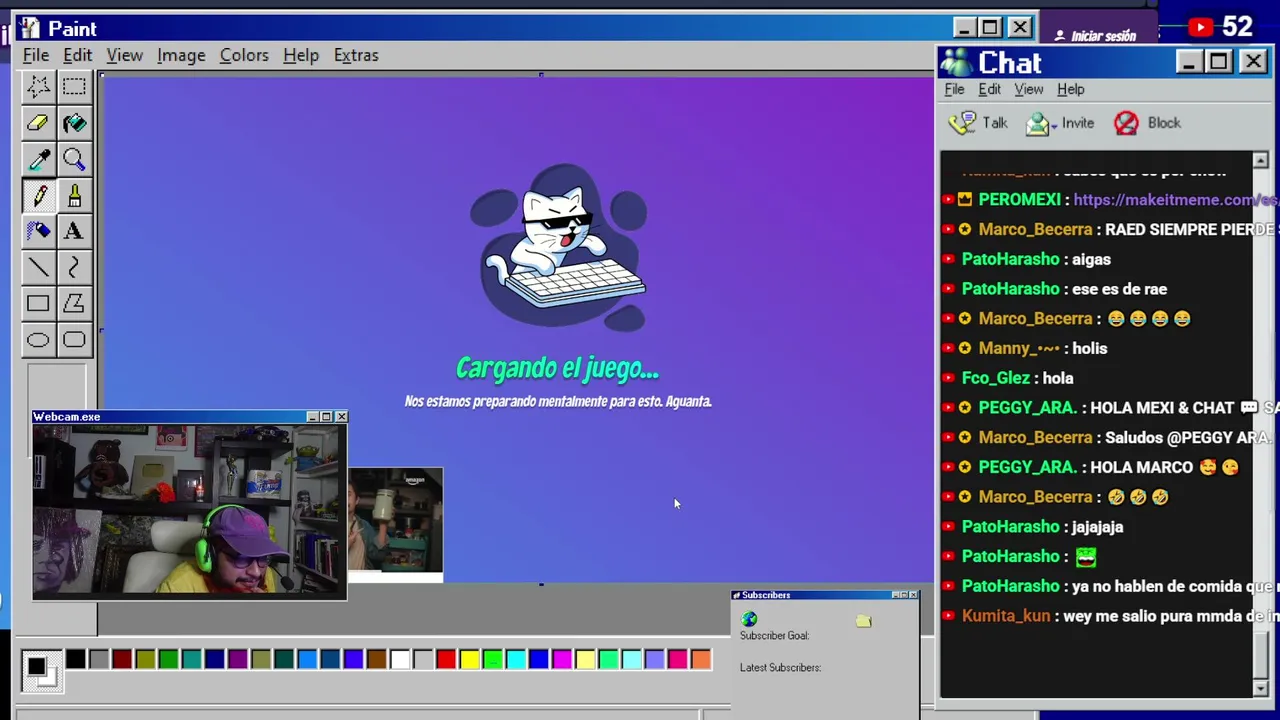
Task: Pick the yellow palette swatch
Action: [469, 659]
